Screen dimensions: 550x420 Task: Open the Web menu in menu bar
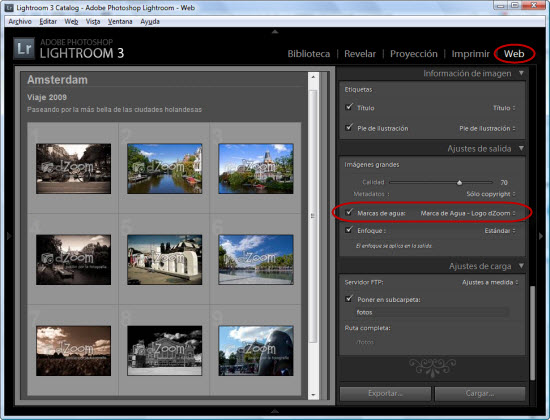pyautogui.click(x=71, y=21)
